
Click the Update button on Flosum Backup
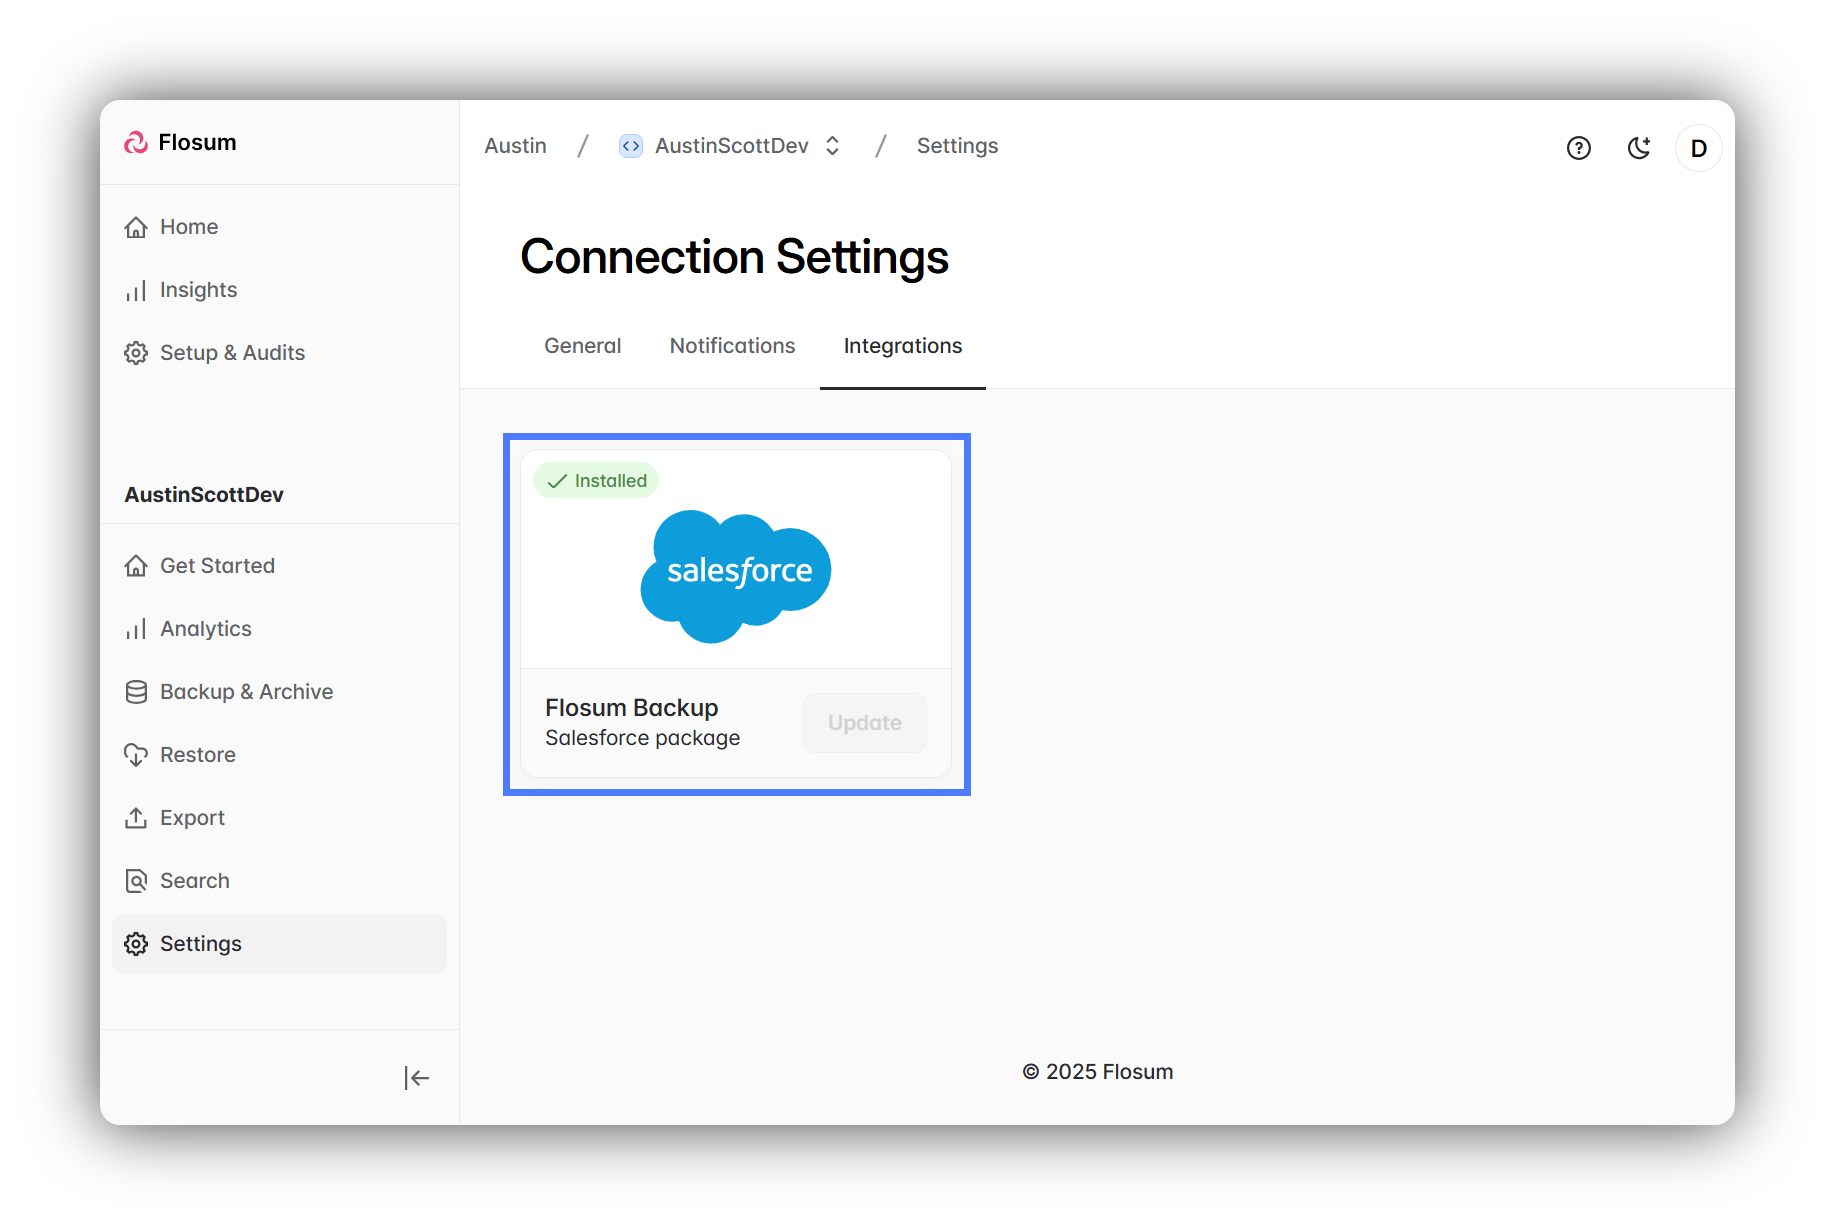tap(864, 723)
